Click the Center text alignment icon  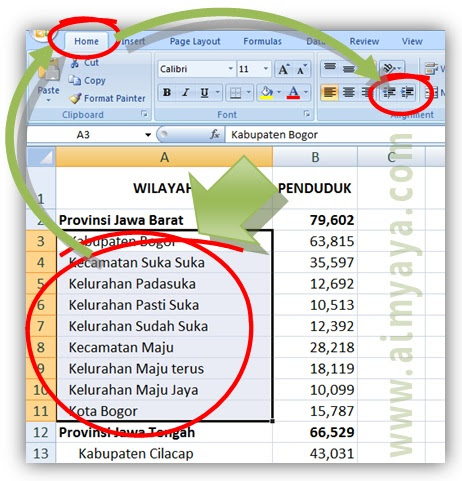349,92
